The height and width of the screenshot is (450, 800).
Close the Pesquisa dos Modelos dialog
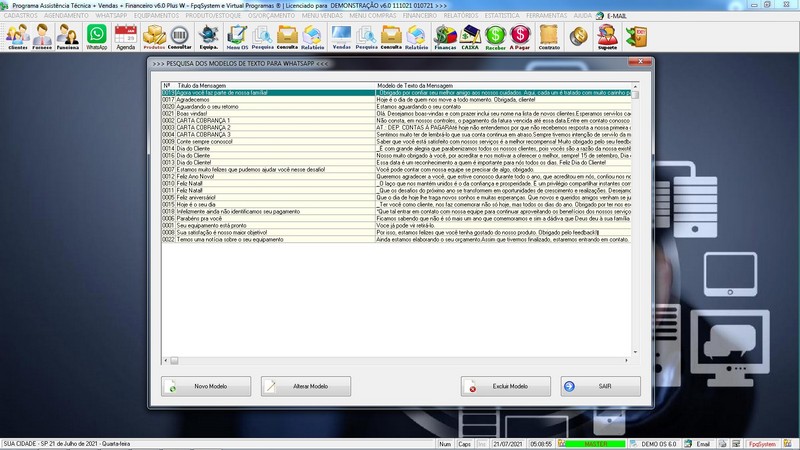click(x=640, y=62)
